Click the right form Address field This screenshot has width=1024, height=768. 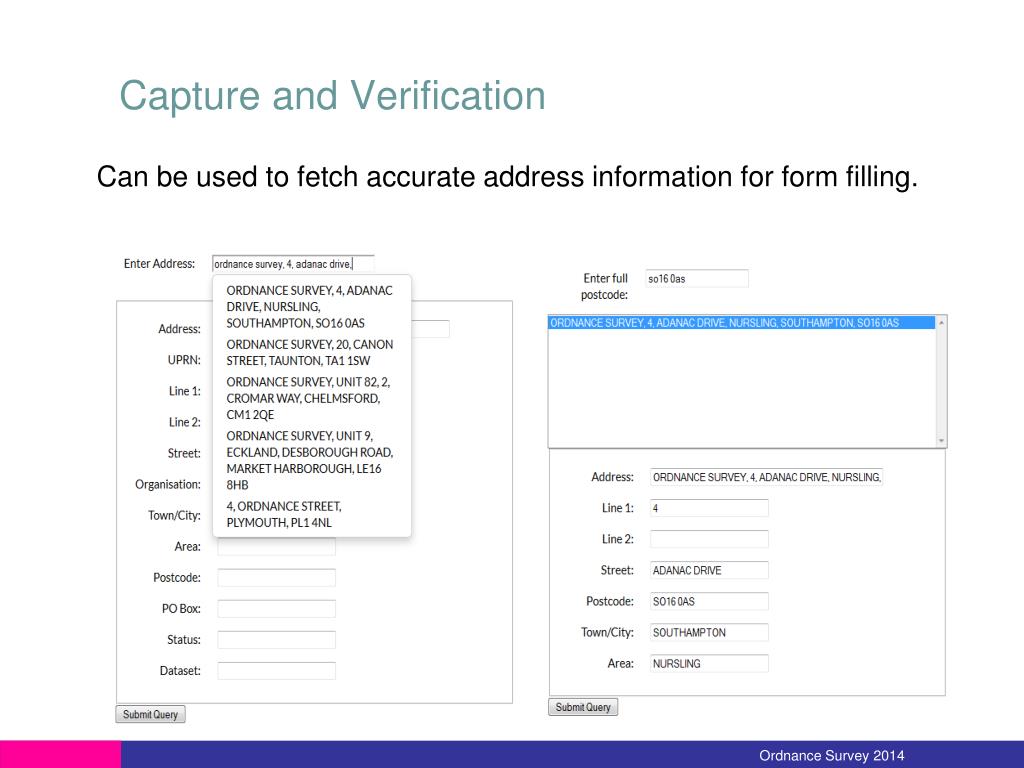pos(766,477)
